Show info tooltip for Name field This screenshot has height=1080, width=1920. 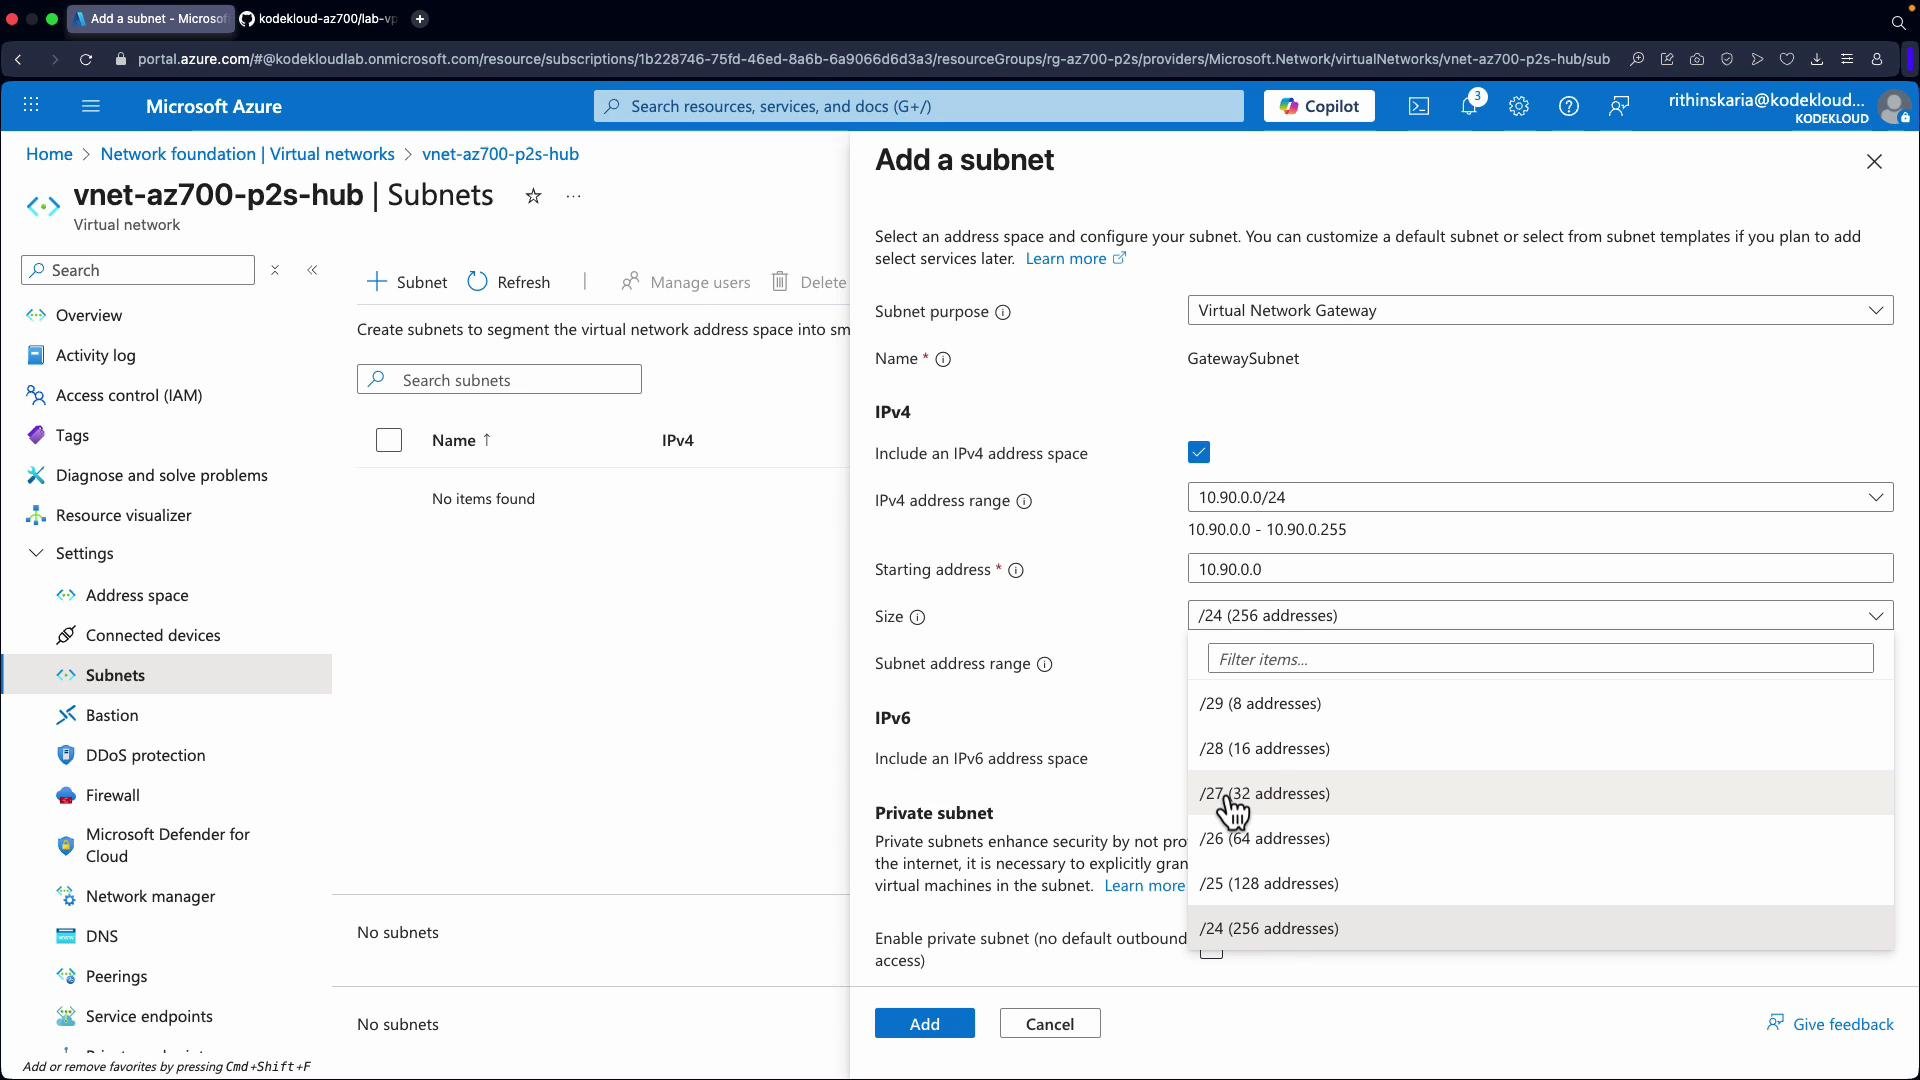pyautogui.click(x=943, y=359)
